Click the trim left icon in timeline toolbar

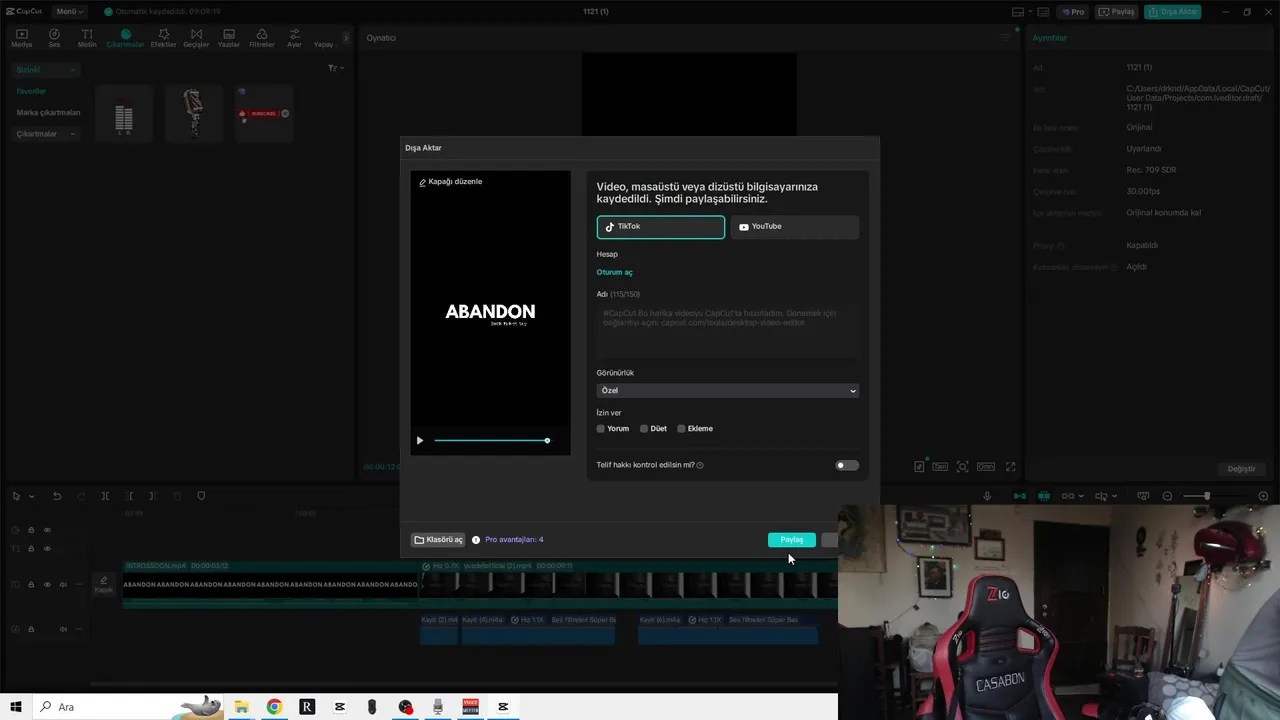coord(129,496)
